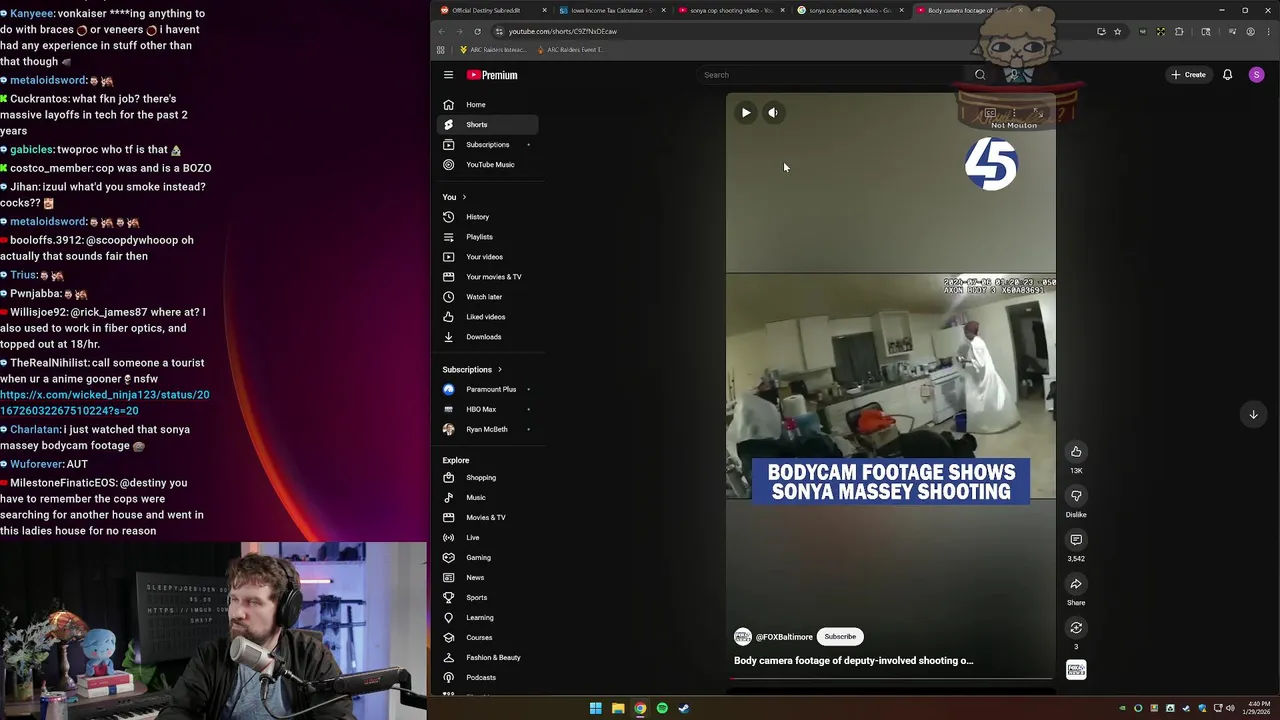Viewport: 1280px width, 720px height.
Task: Open Learning under Explore
Action: [488, 618]
